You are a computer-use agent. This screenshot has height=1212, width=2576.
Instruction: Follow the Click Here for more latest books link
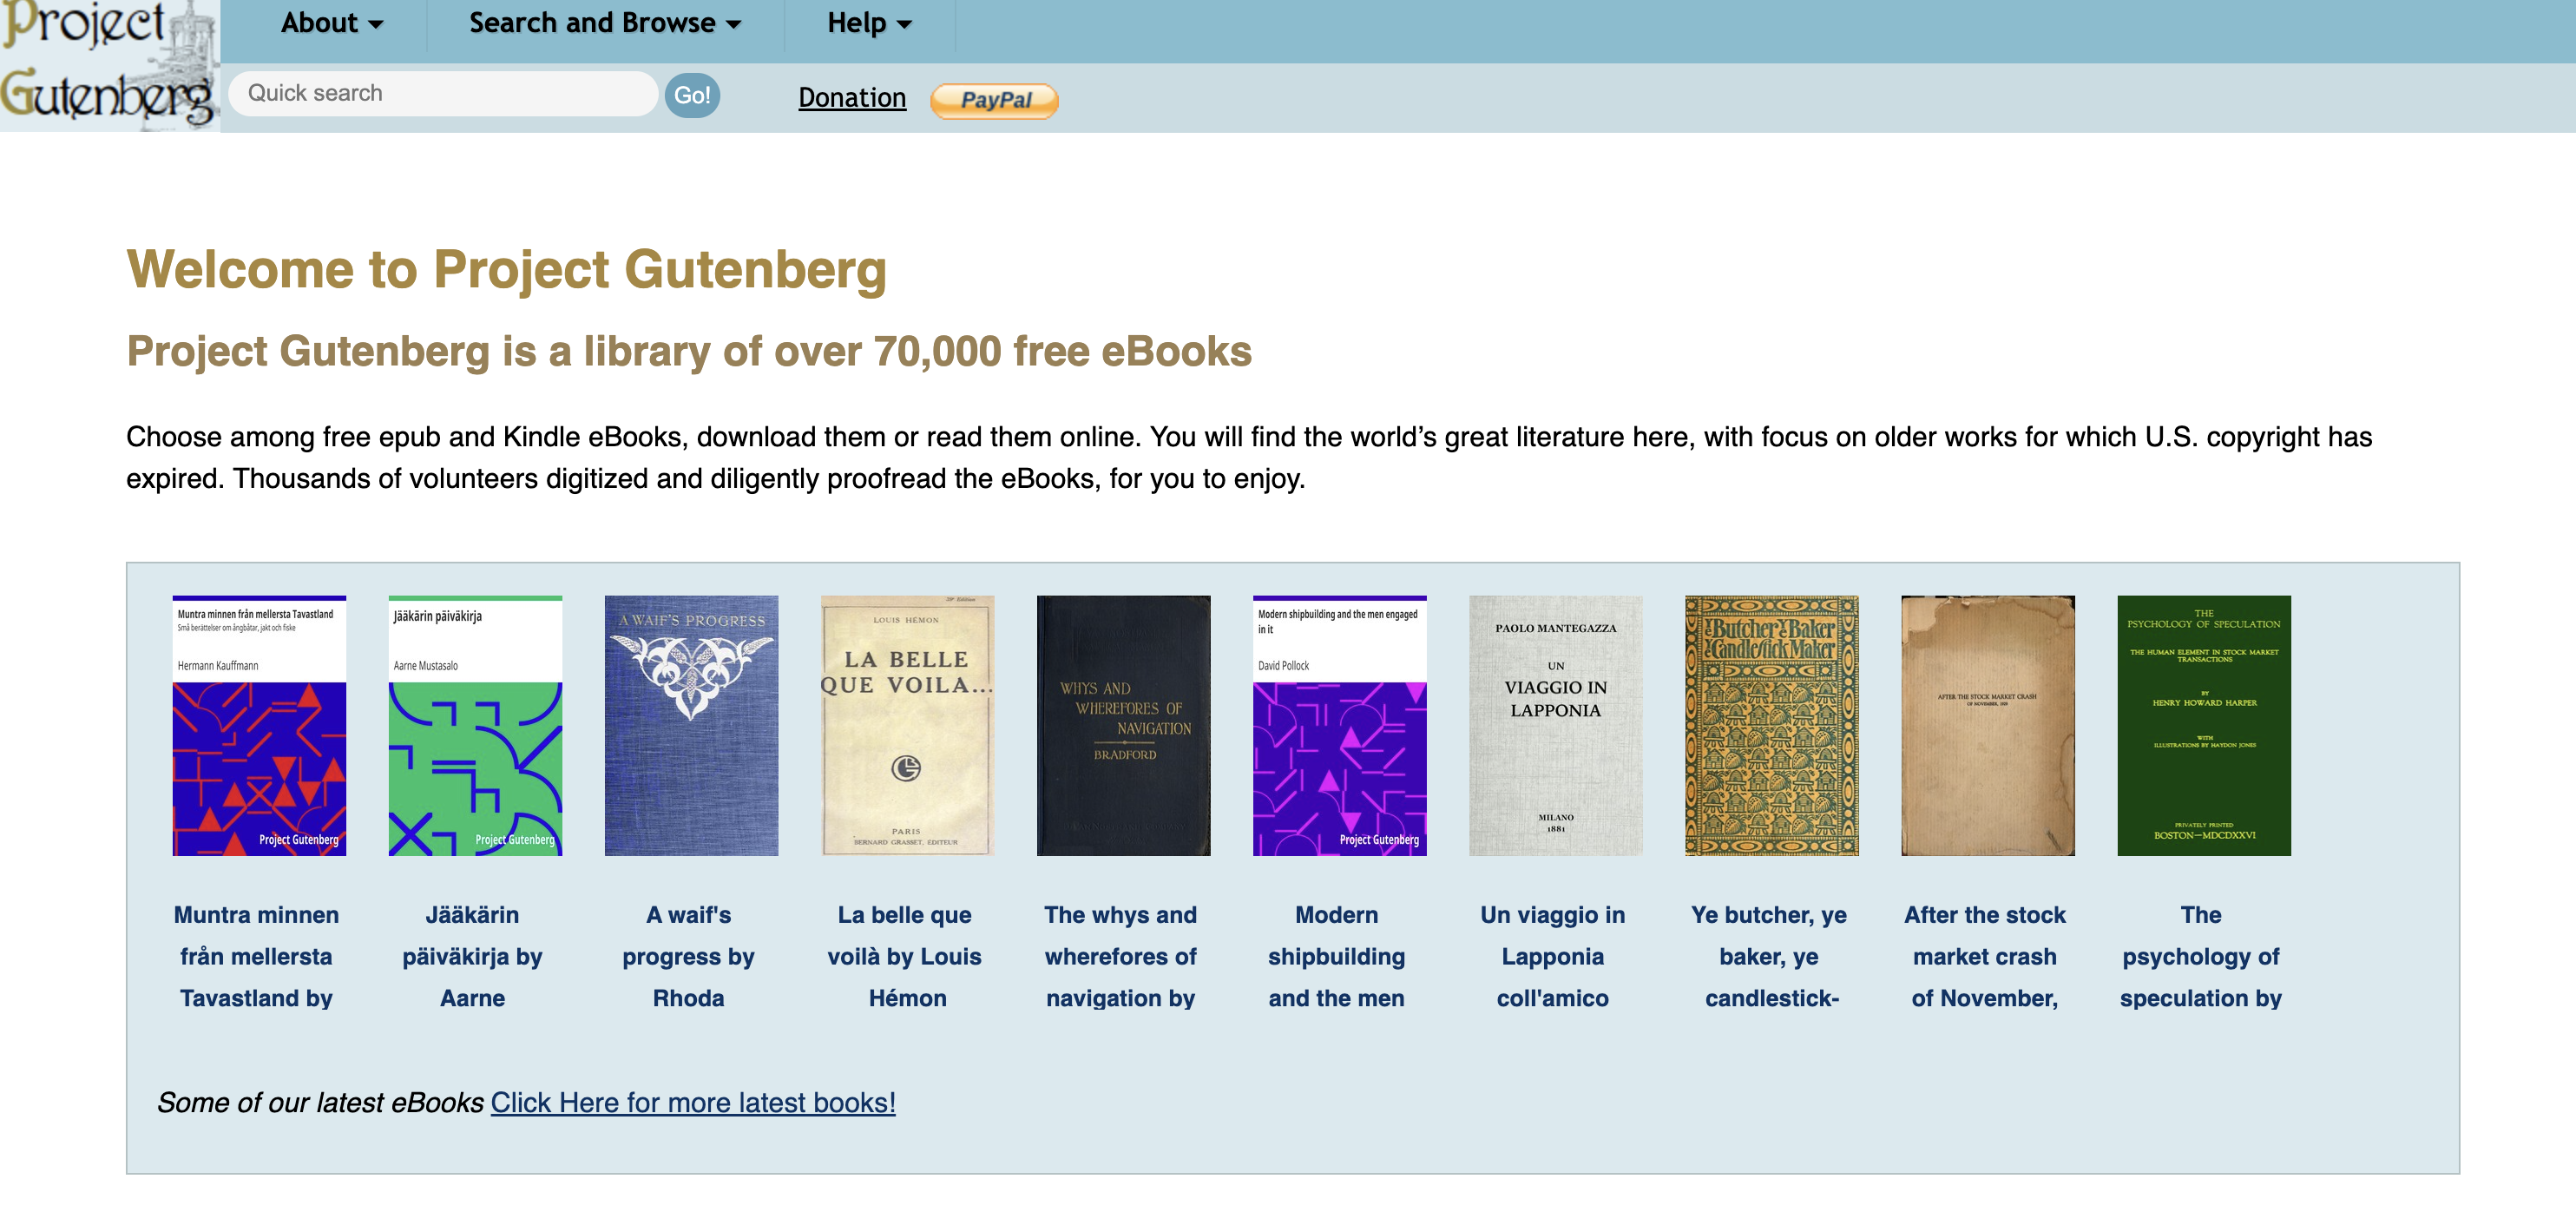coord(691,1102)
